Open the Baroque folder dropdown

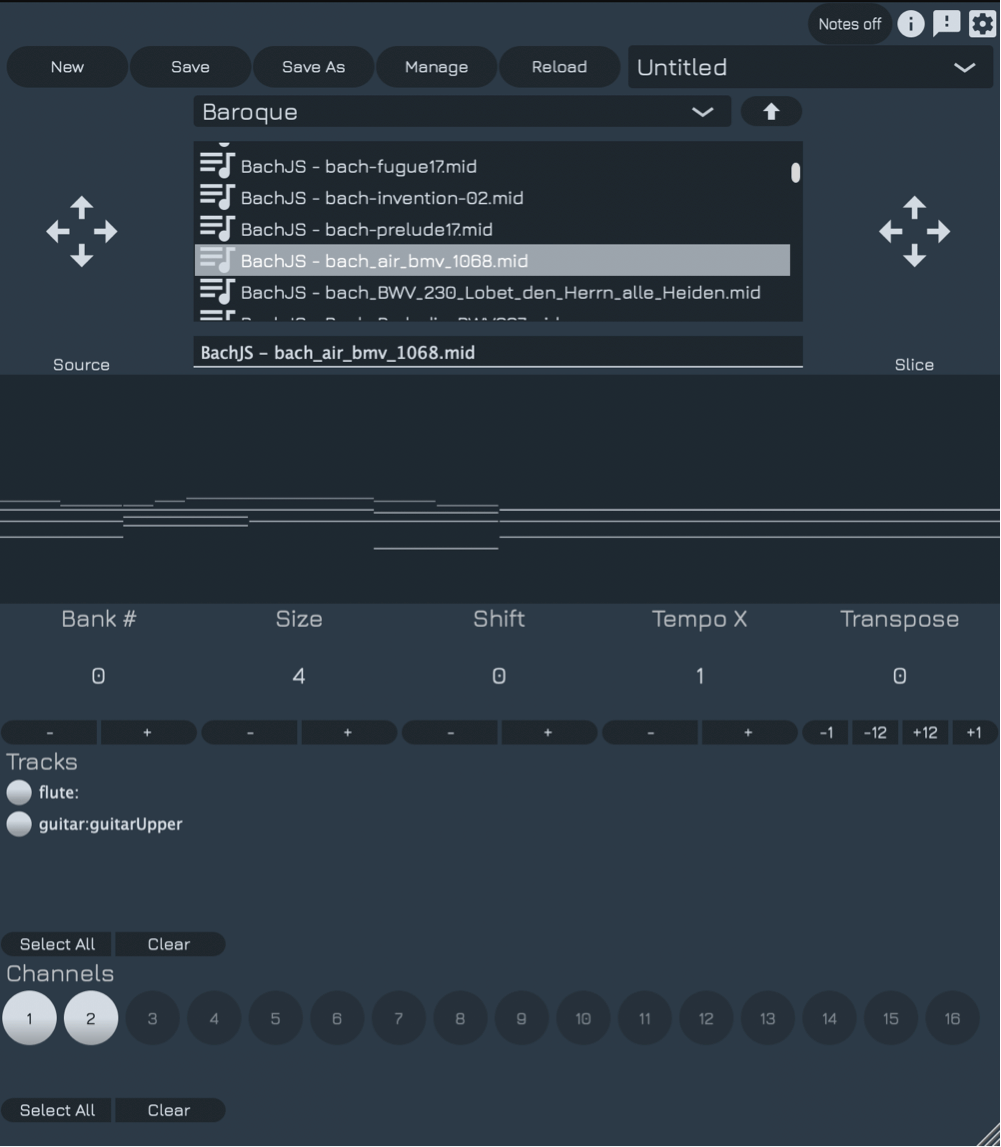pyautogui.click(x=462, y=112)
